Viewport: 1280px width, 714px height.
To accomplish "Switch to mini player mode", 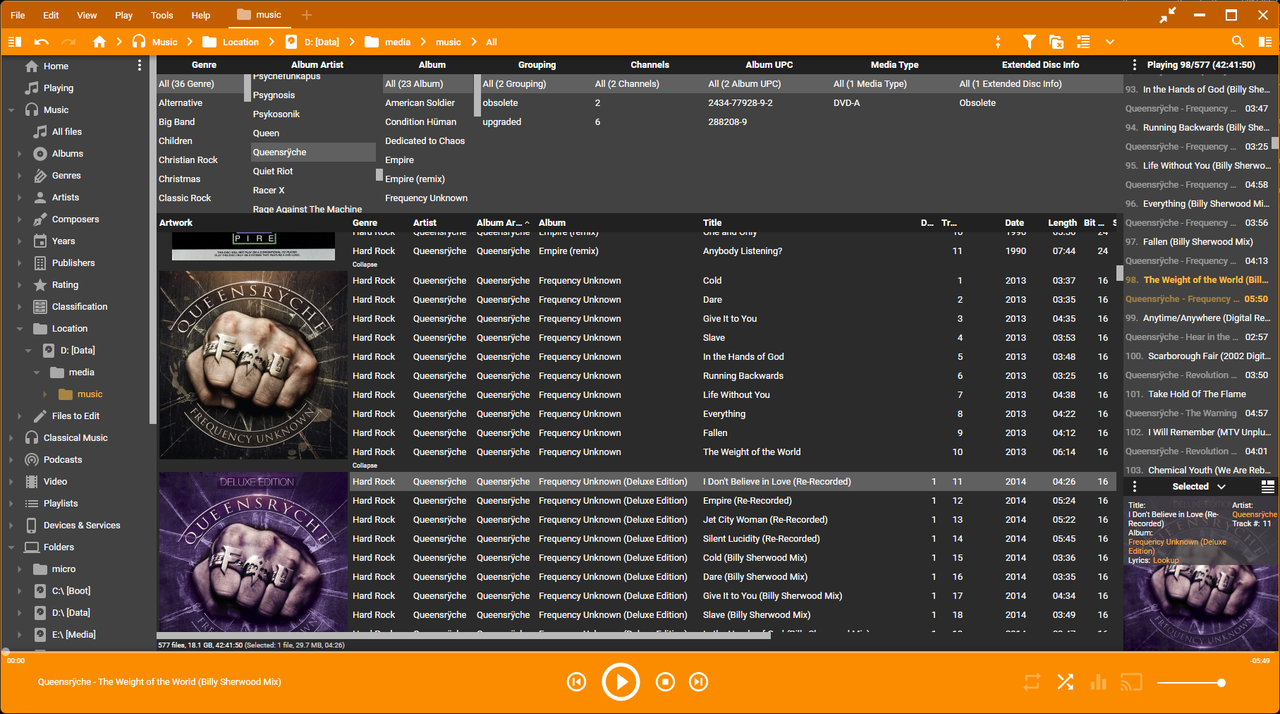I will click(x=1168, y=15).
